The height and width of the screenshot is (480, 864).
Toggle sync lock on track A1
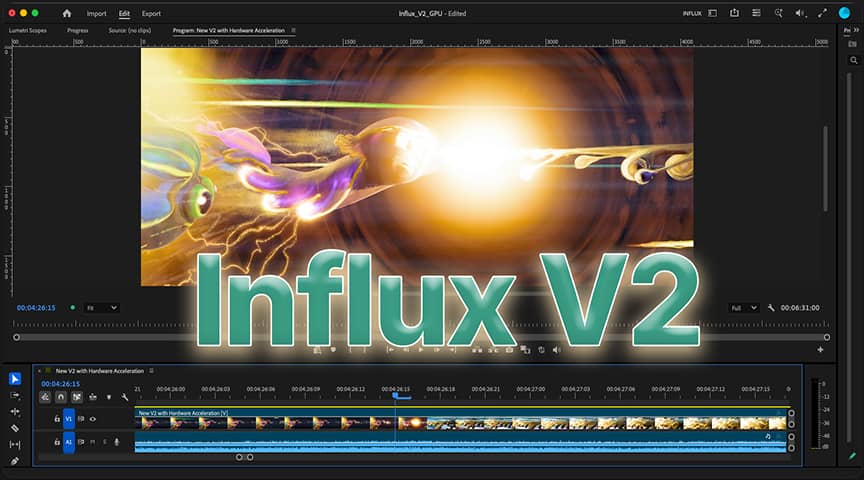tap(81, 442)
